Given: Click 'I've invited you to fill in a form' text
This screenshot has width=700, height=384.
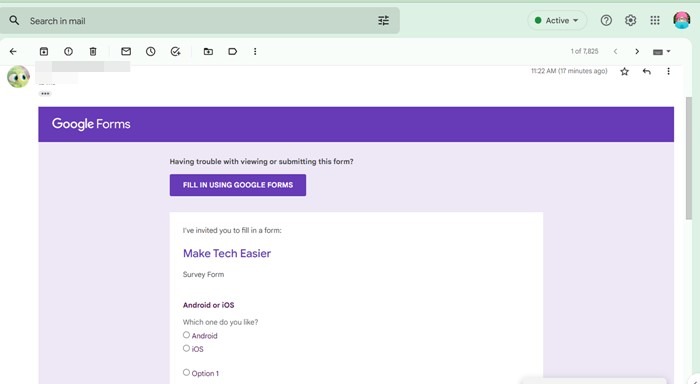Looking at the screenshot, I should coord(232,231).
